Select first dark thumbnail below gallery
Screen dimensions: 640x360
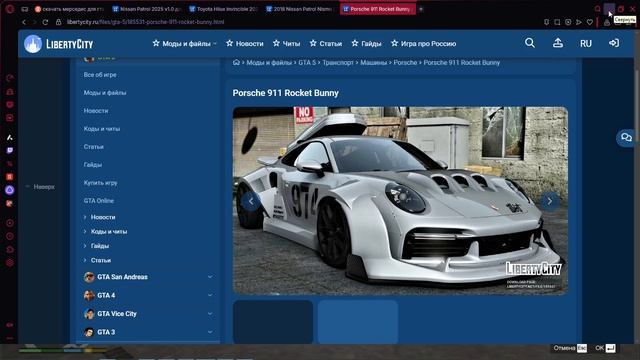point(273,322)
